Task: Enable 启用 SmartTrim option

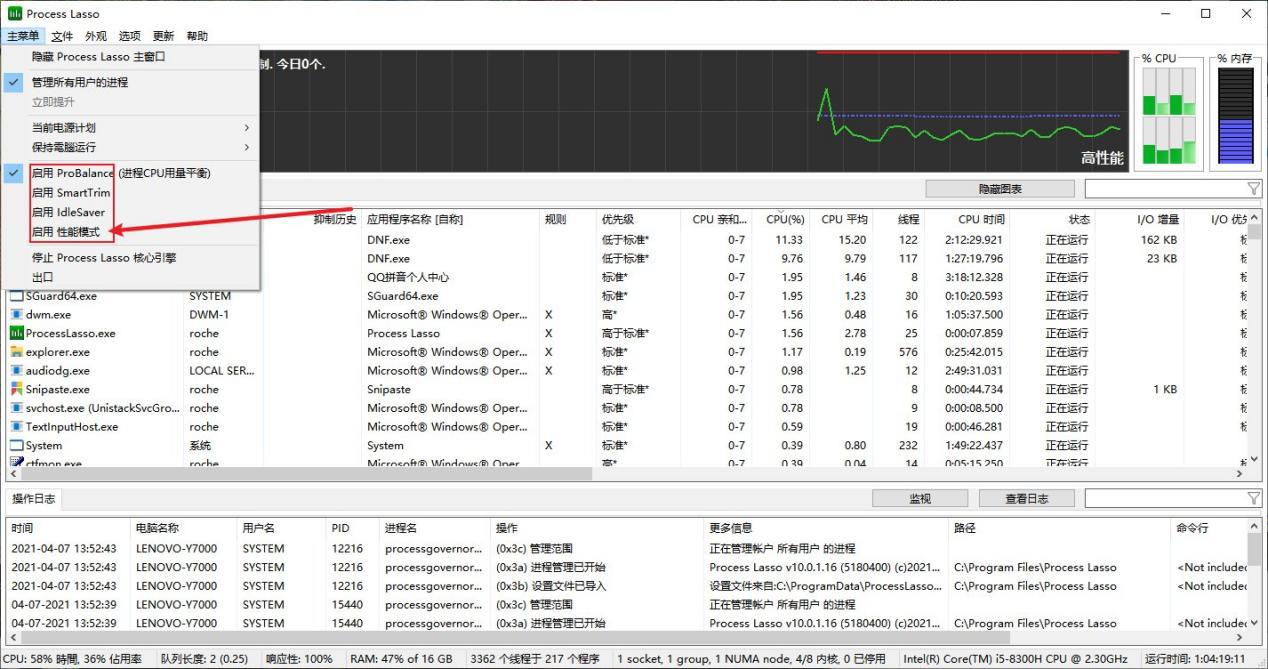Action: tap(71, 193)
